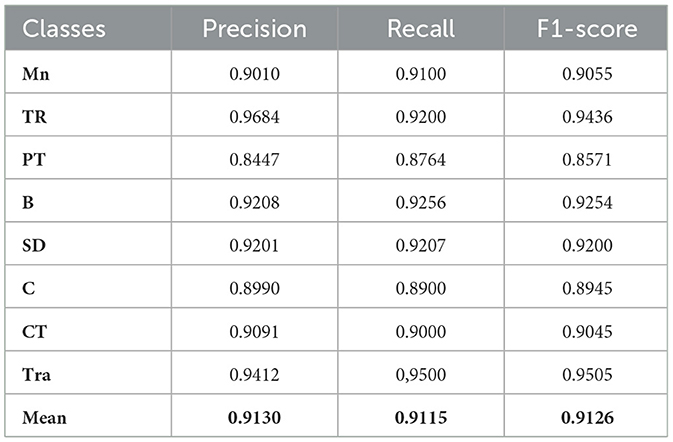Click the Classes column header
Image resolution: width=673 pixels, height=442 pixels.
(64, 29)
